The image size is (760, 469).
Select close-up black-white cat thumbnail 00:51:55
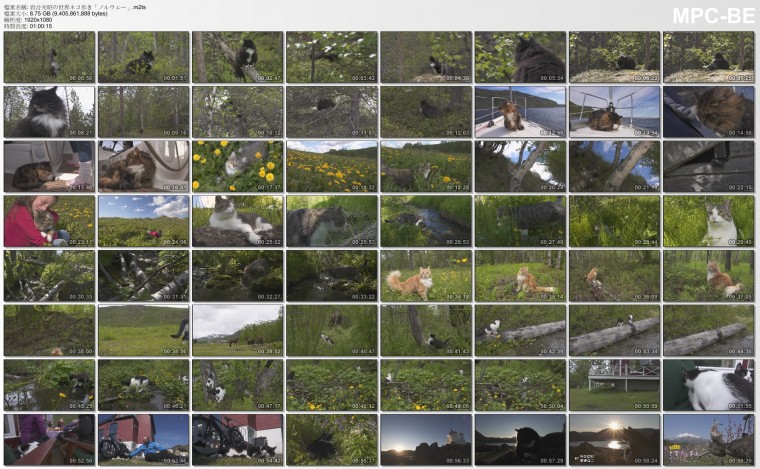click(709, 385)
